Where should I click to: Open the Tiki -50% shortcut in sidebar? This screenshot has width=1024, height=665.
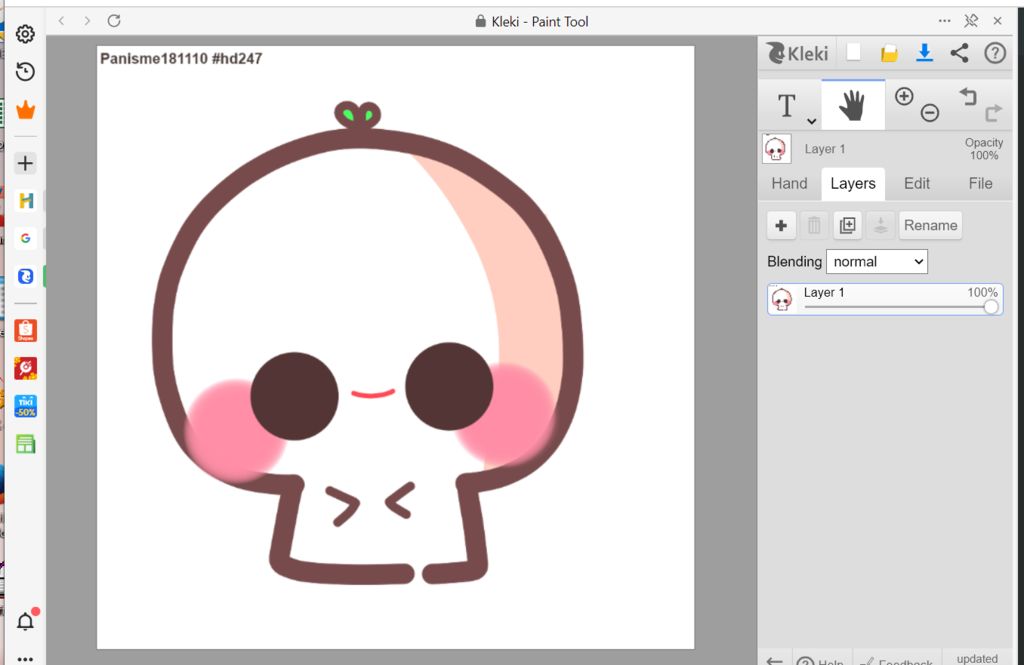(x=25, y=406)
